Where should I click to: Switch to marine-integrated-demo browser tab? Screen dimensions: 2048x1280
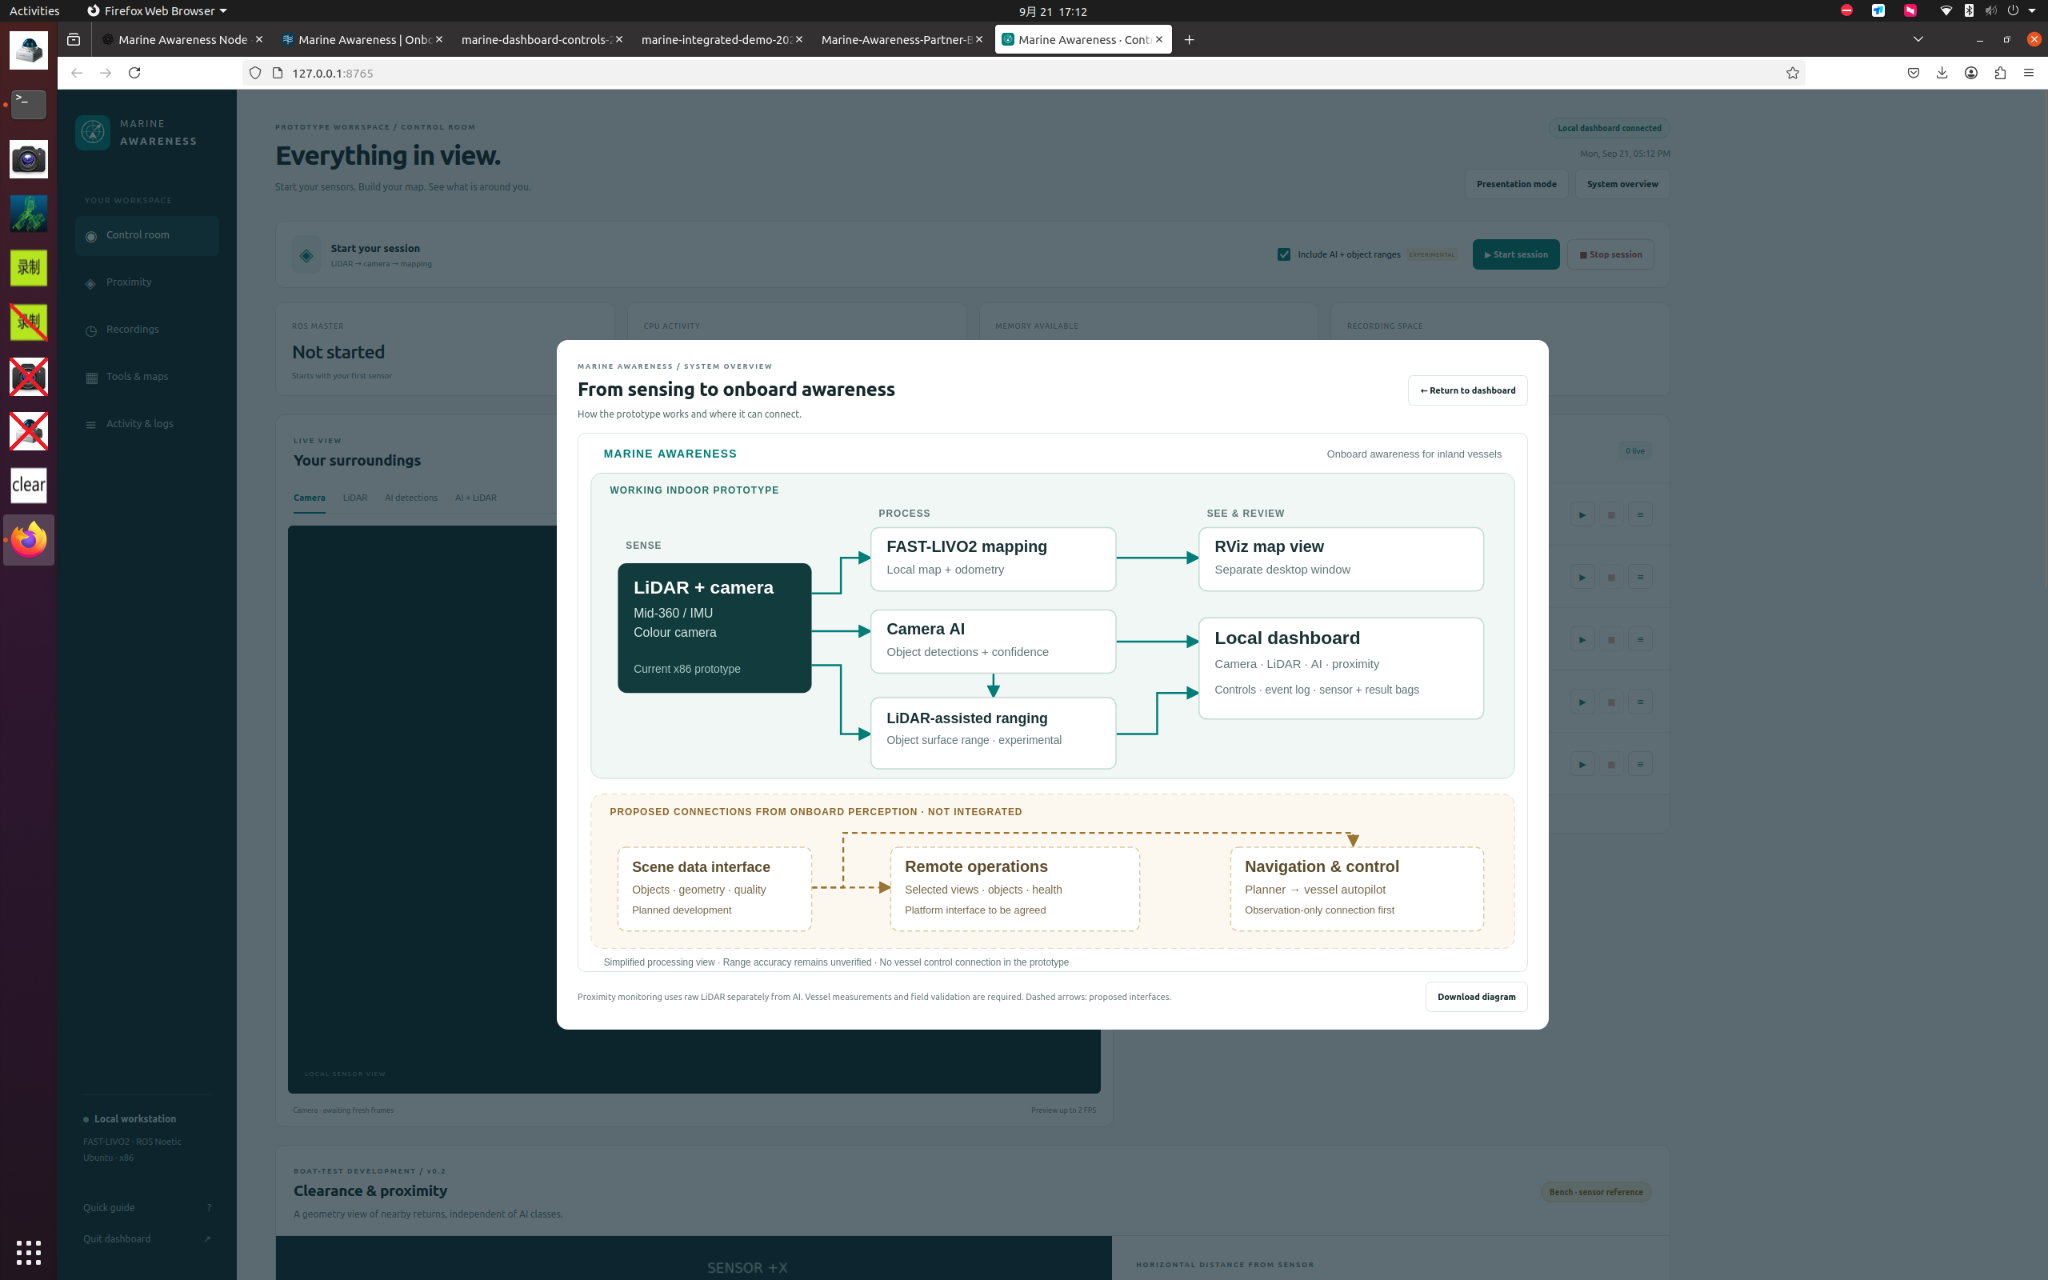tap(716, 40)
